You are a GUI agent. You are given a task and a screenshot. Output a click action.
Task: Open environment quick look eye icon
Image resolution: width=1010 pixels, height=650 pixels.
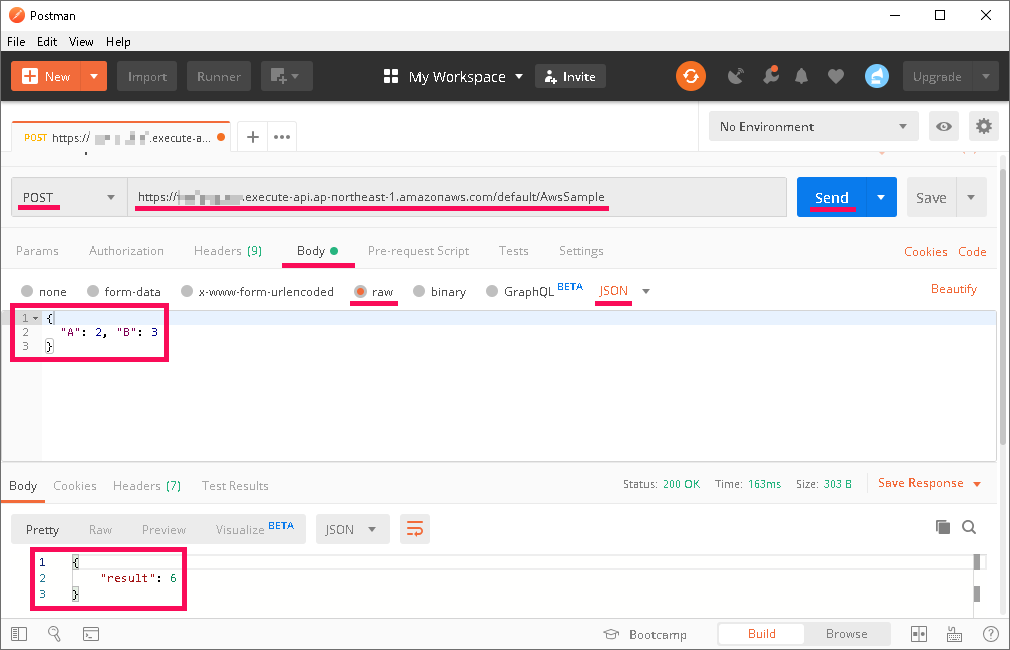pyautogui.click(x=944, y=126)
